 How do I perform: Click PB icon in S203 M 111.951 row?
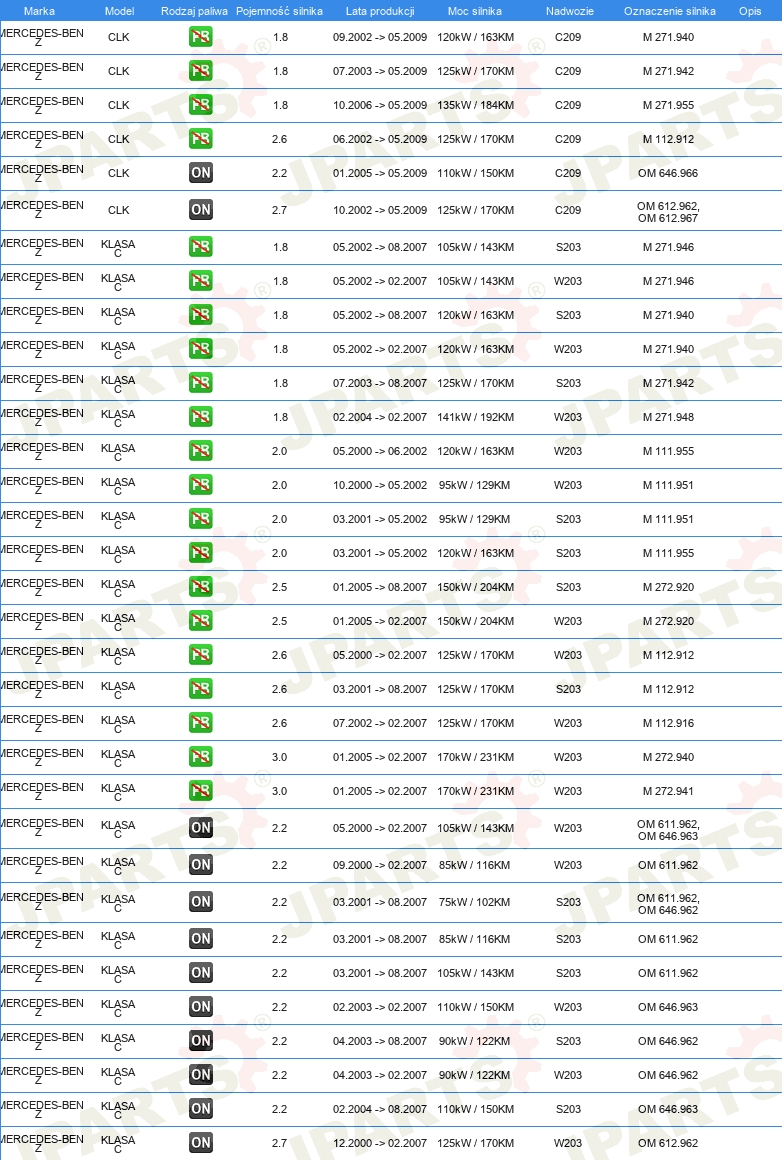tap(200, 519)
